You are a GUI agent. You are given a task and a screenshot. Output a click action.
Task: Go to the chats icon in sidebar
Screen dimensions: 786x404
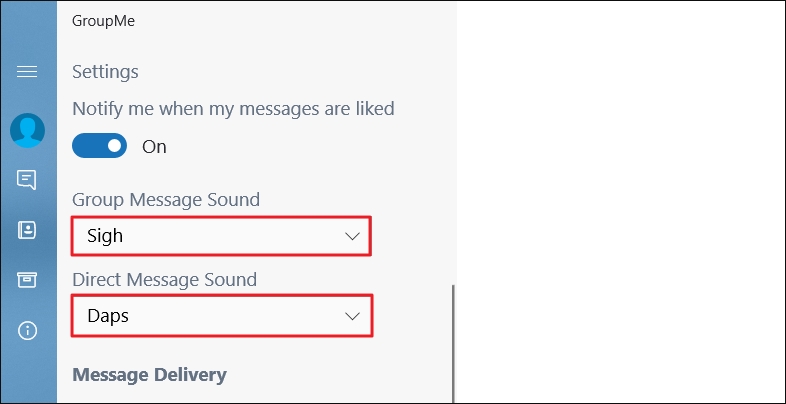27,180
